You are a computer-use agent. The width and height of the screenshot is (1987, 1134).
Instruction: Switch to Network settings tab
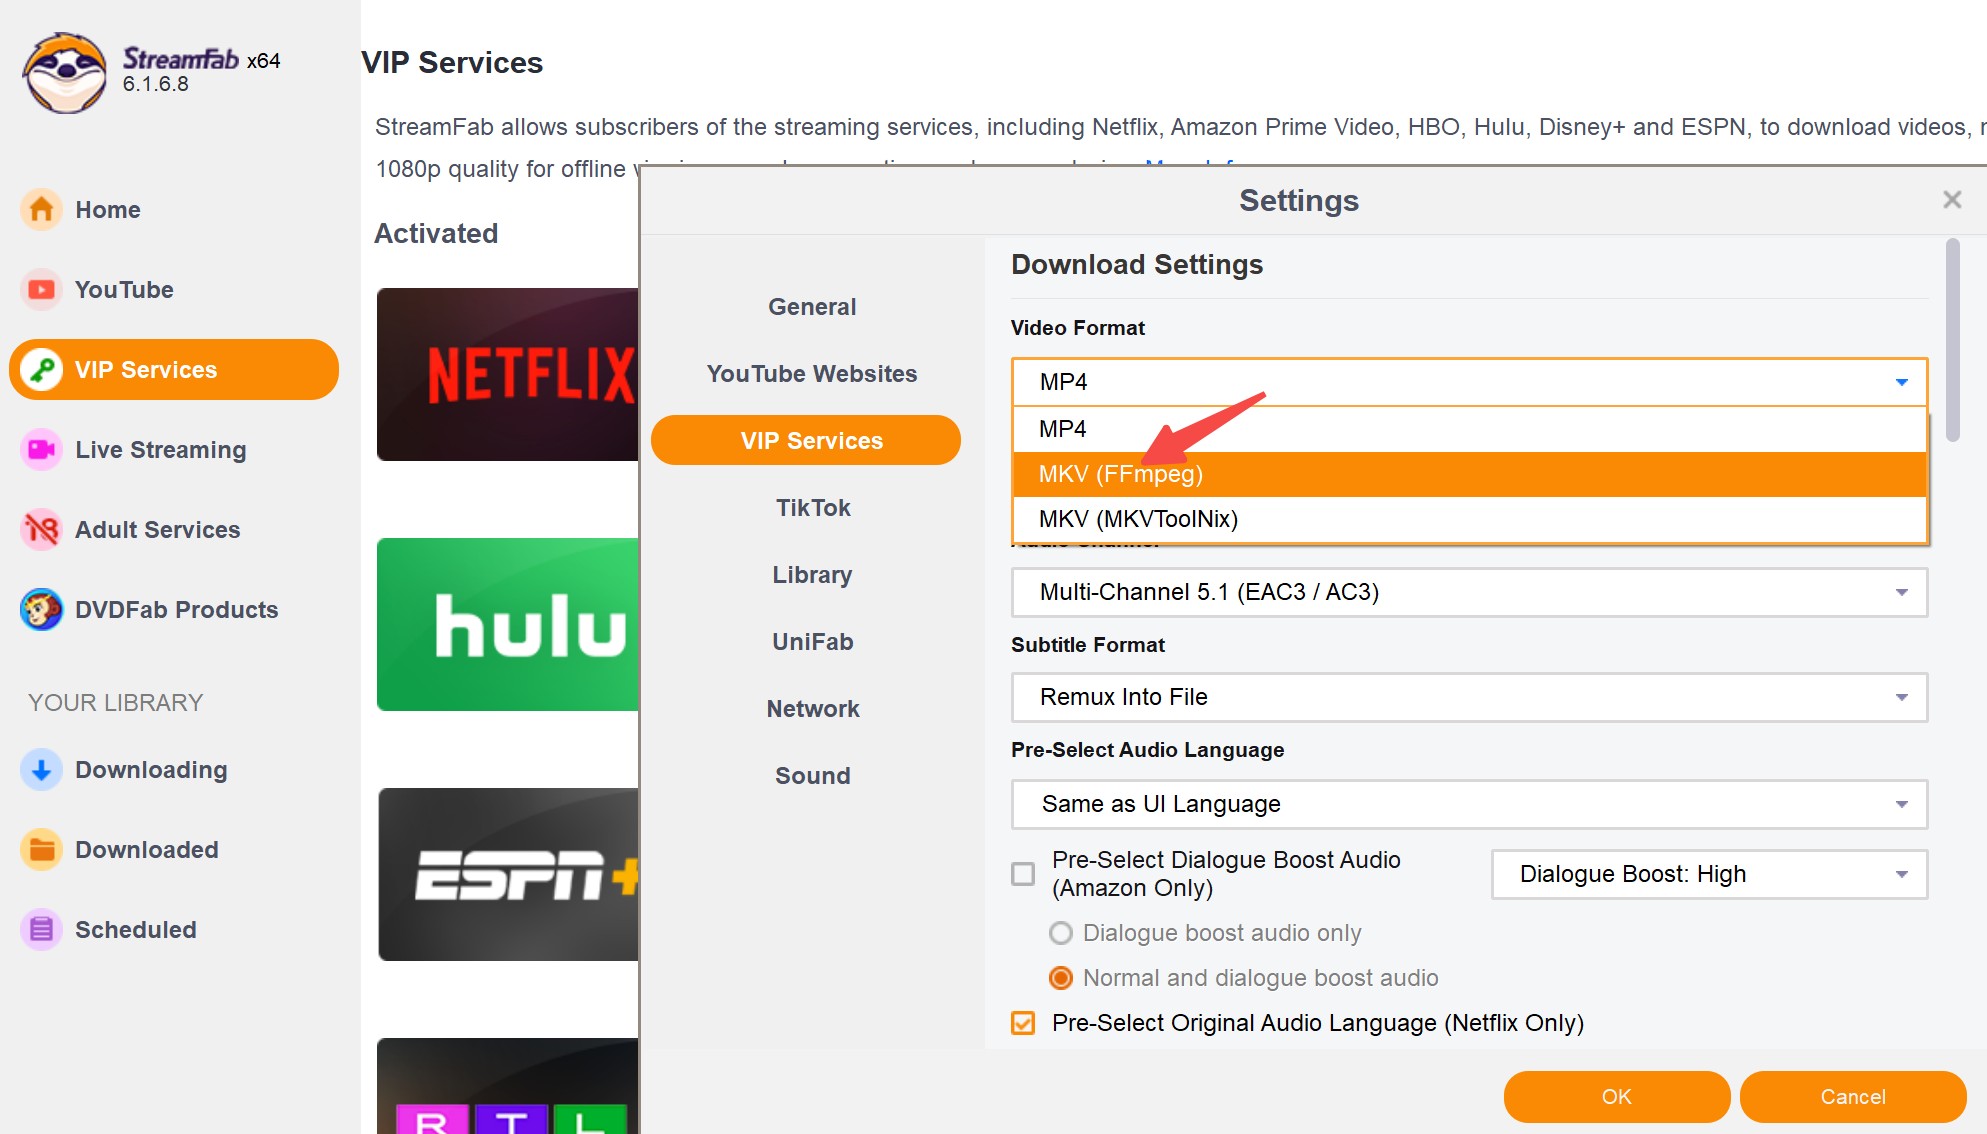pos(812,709)
